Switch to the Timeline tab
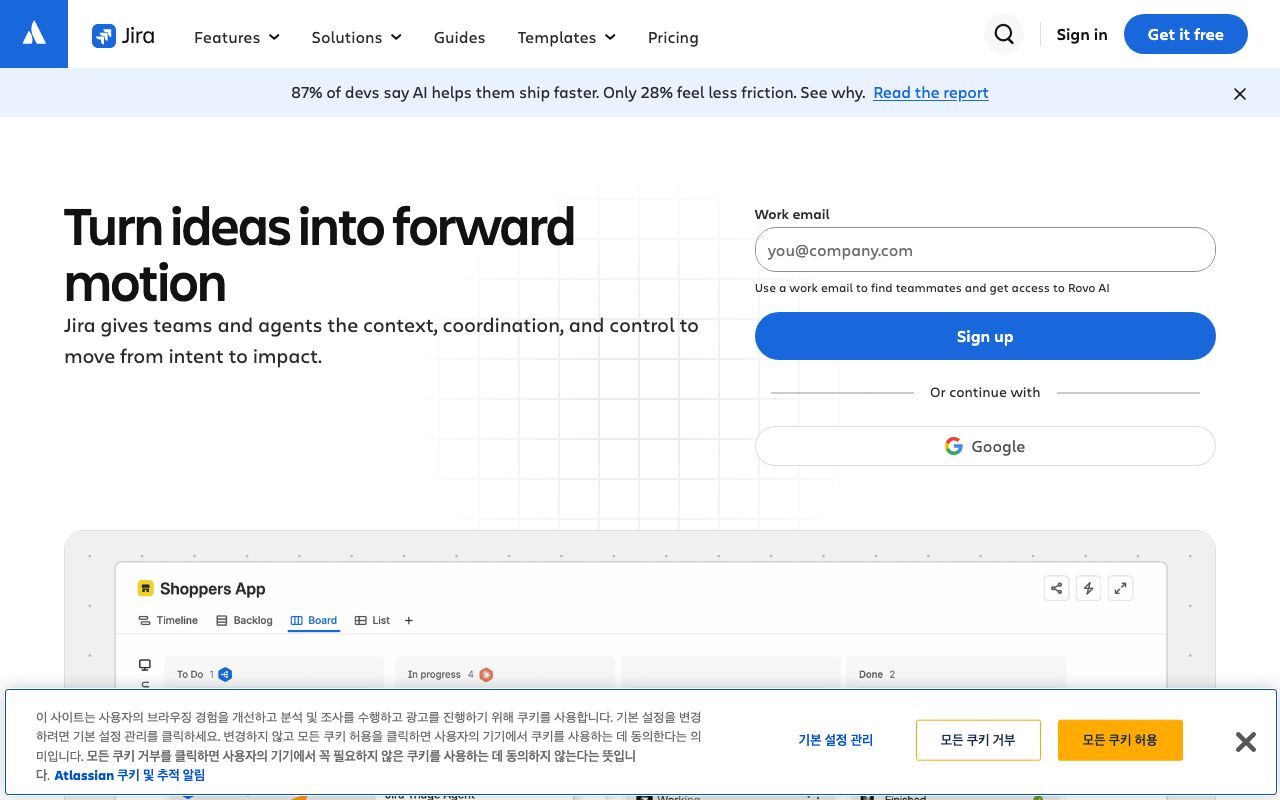The height and width of the screenshot is (800, 1280). pyautogui.click(x=168, y=621)
